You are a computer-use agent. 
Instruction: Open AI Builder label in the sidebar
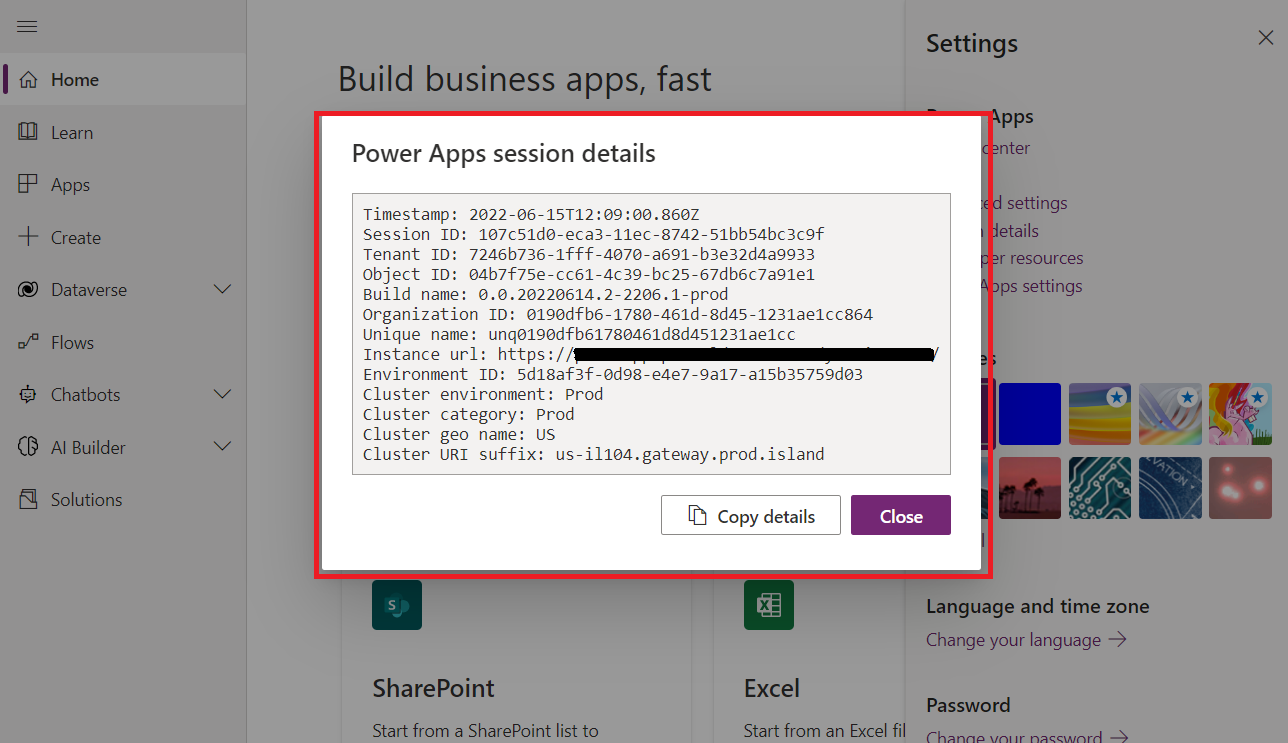pyautogui.click(x=88, y=447)
